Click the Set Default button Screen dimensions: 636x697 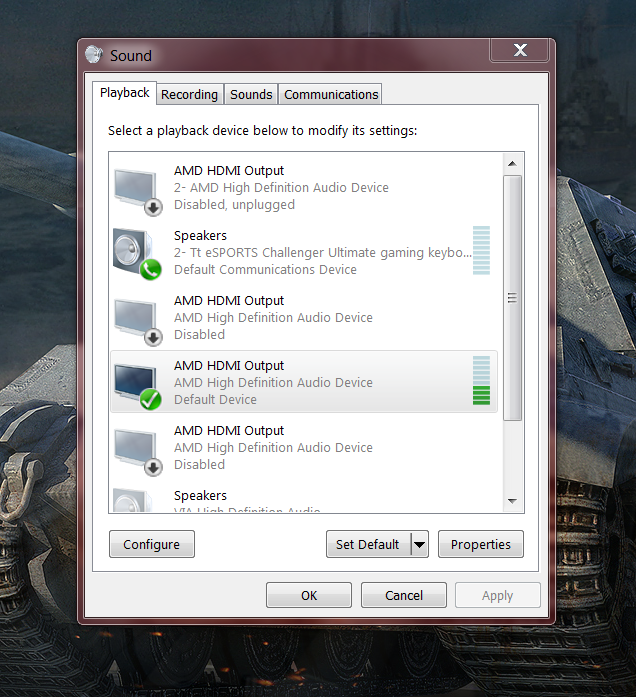point(368,544)
